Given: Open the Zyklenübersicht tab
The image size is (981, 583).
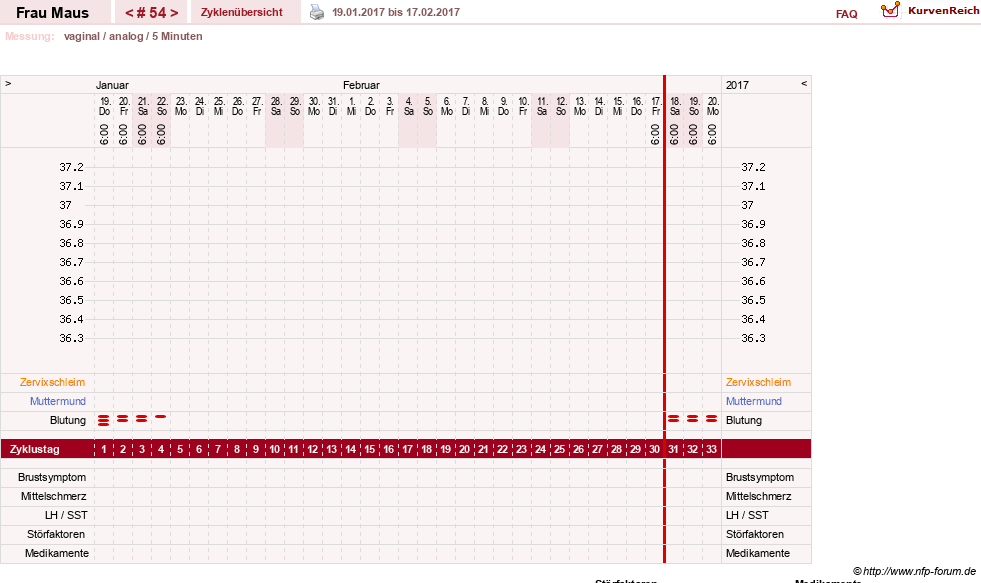Looking at the screenshot, I should tap(241, 12).
